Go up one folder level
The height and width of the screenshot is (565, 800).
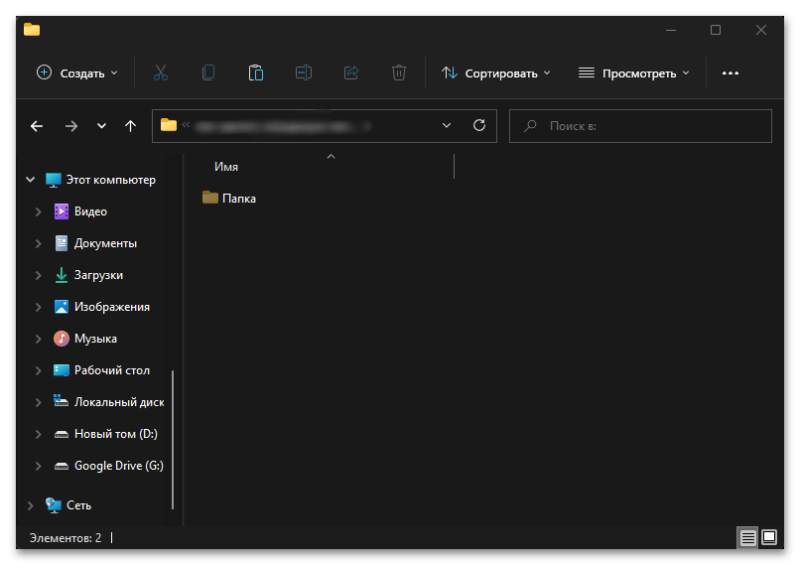coord(130,126)
